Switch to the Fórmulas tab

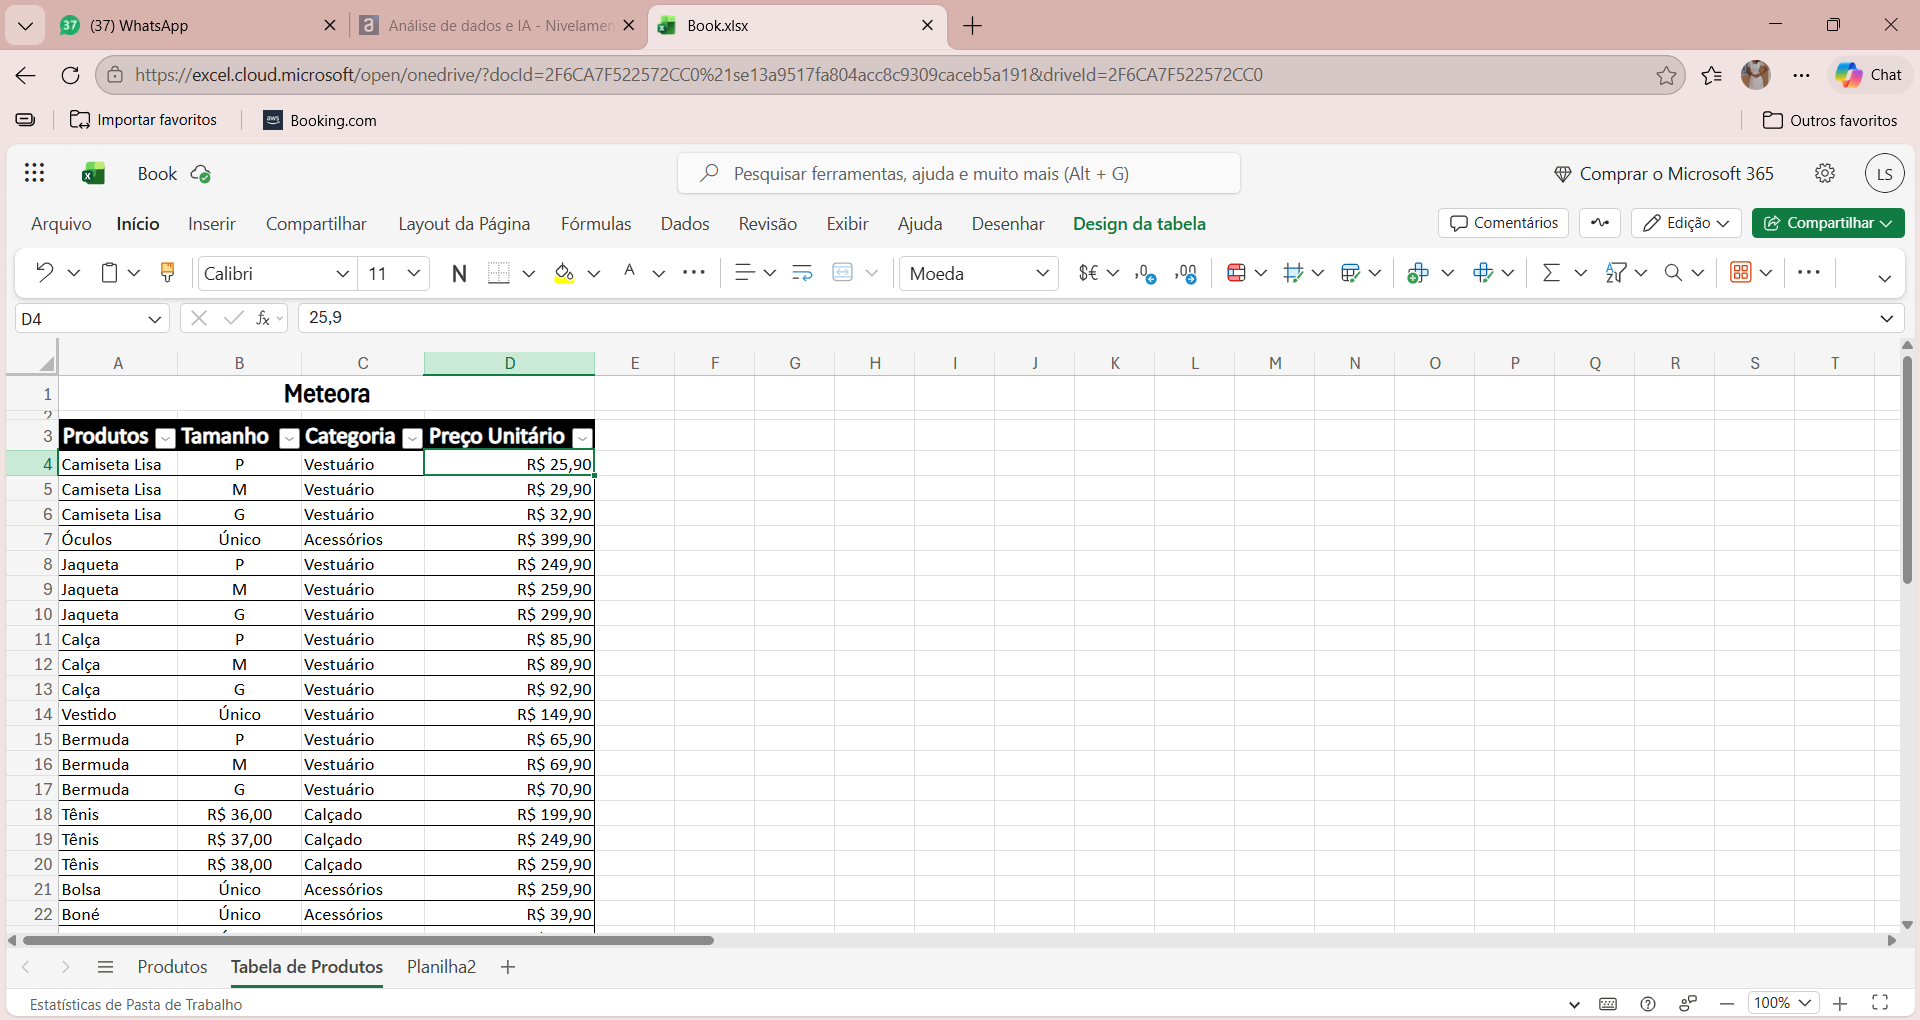pos(596,224)
